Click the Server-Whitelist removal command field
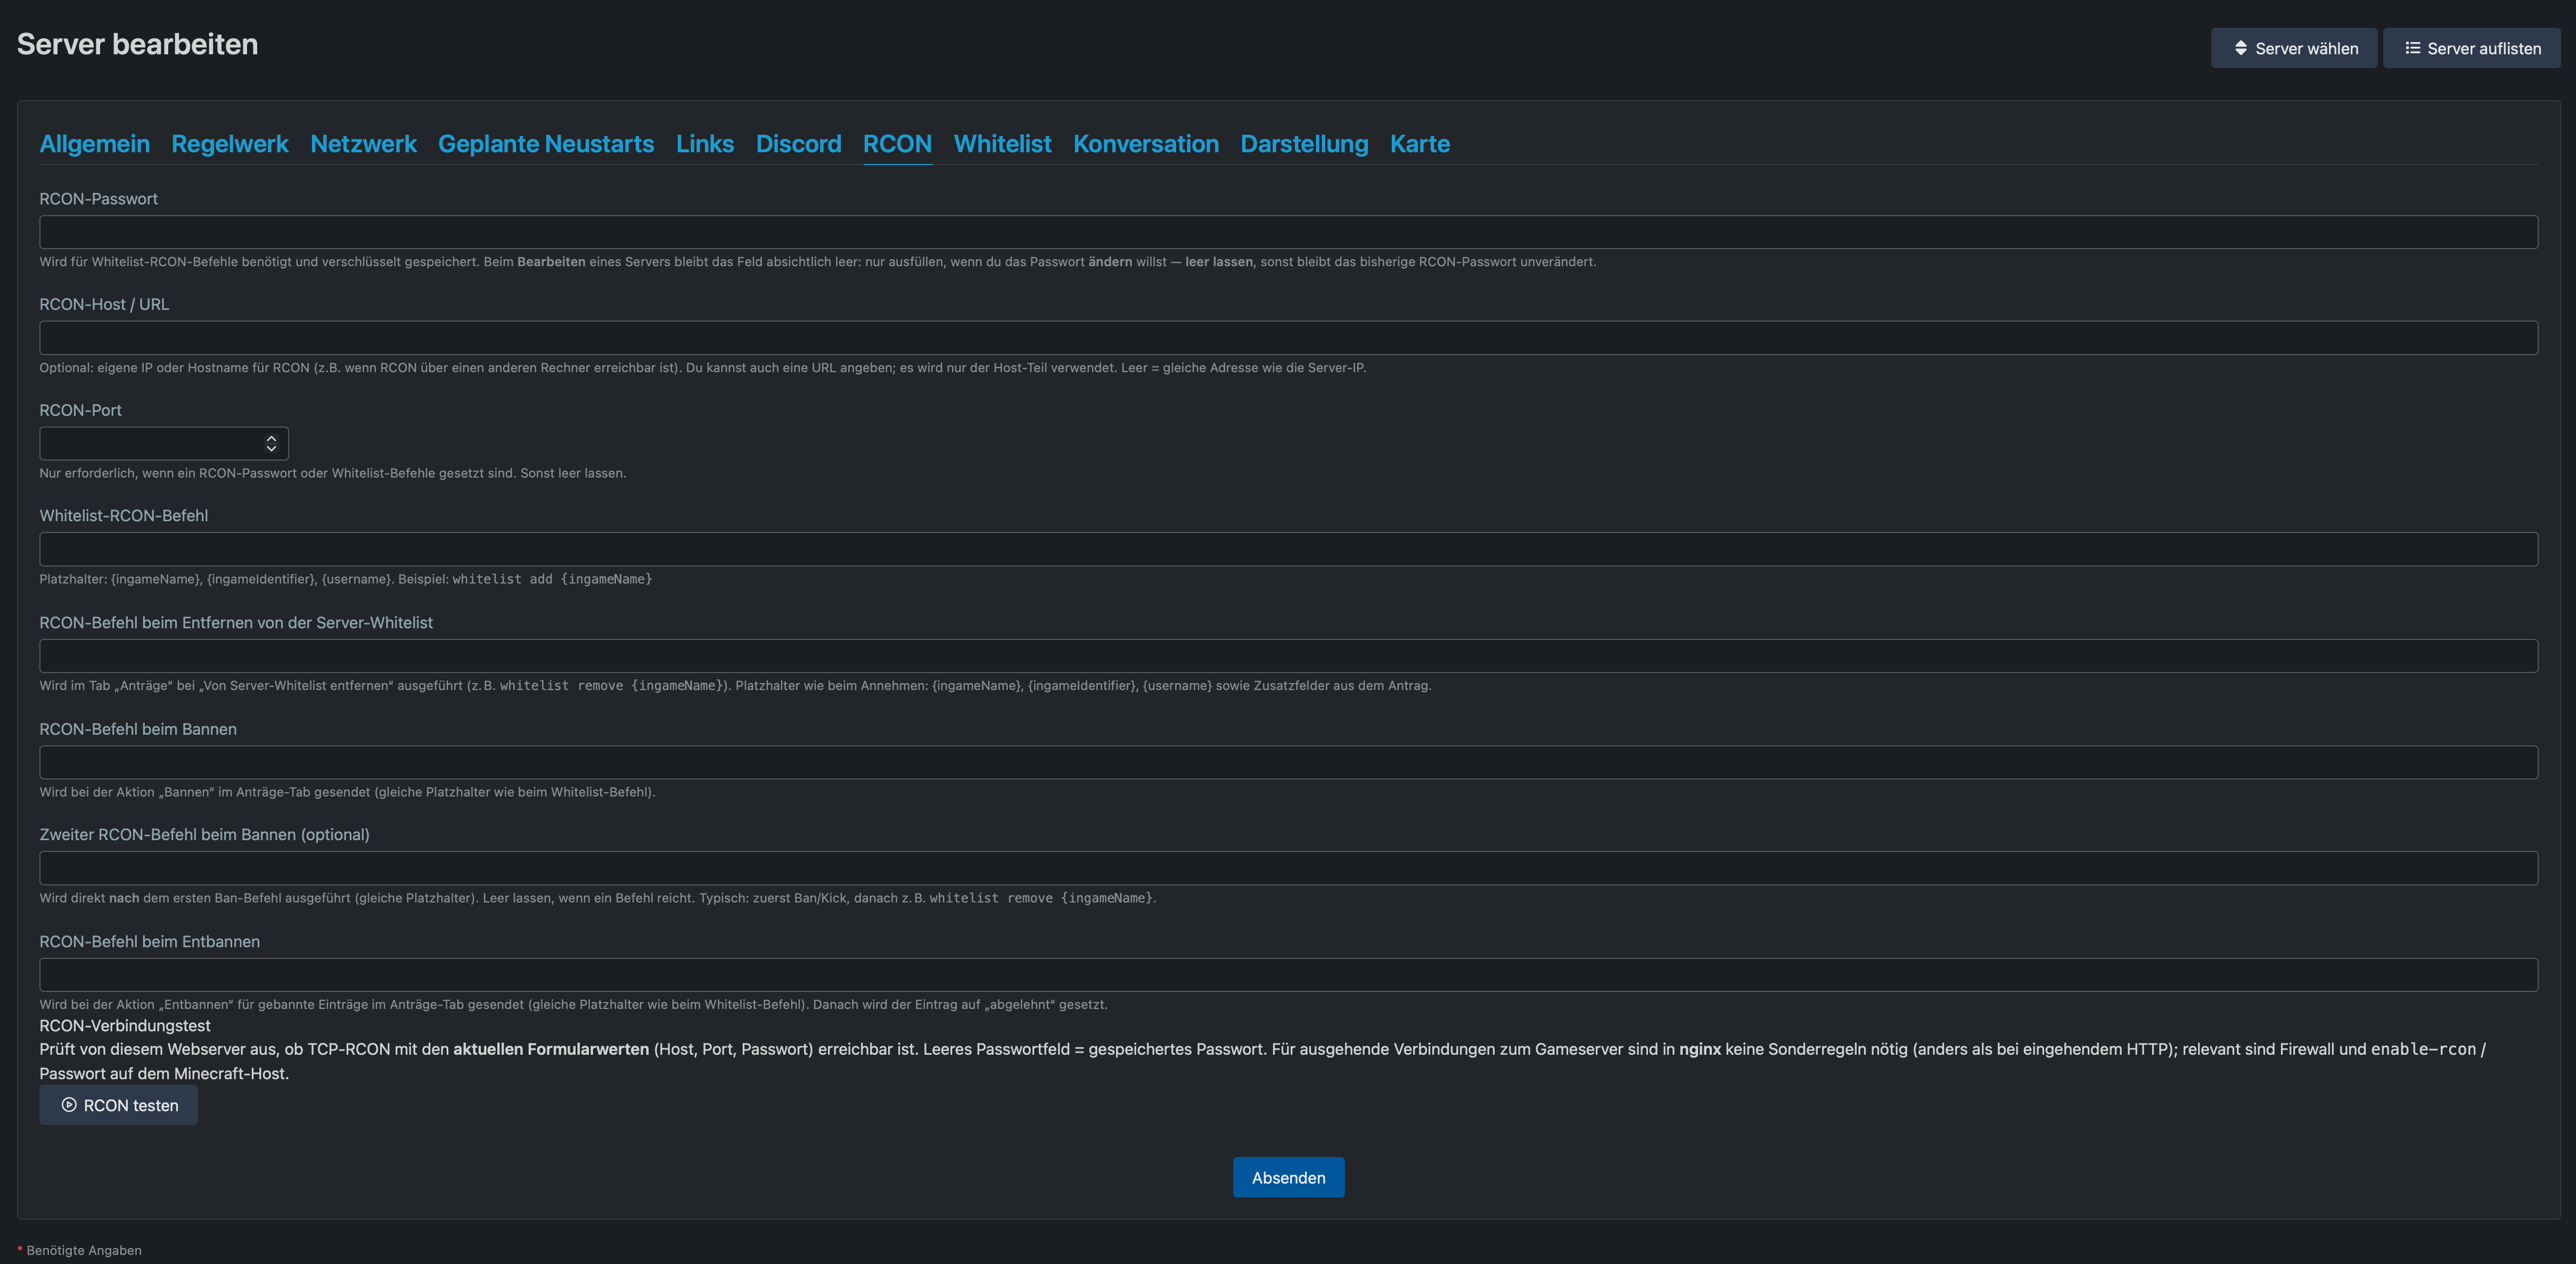 [1288, 656]
